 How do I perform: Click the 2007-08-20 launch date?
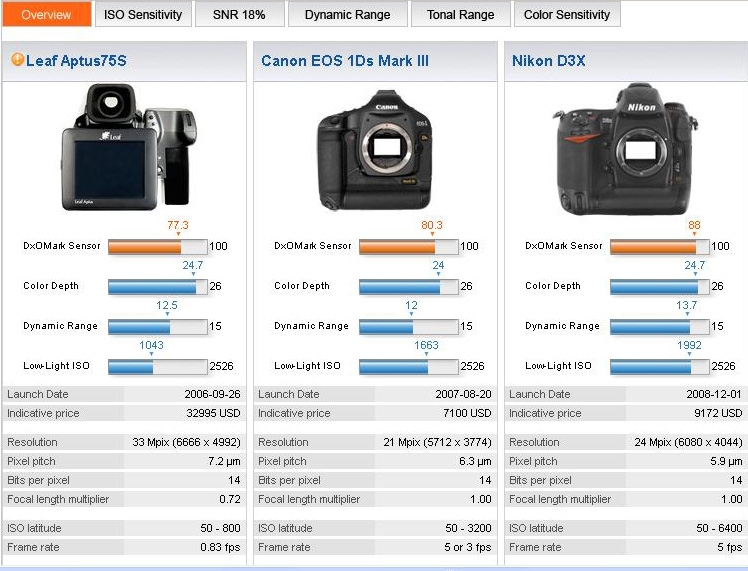coord(463,394)
